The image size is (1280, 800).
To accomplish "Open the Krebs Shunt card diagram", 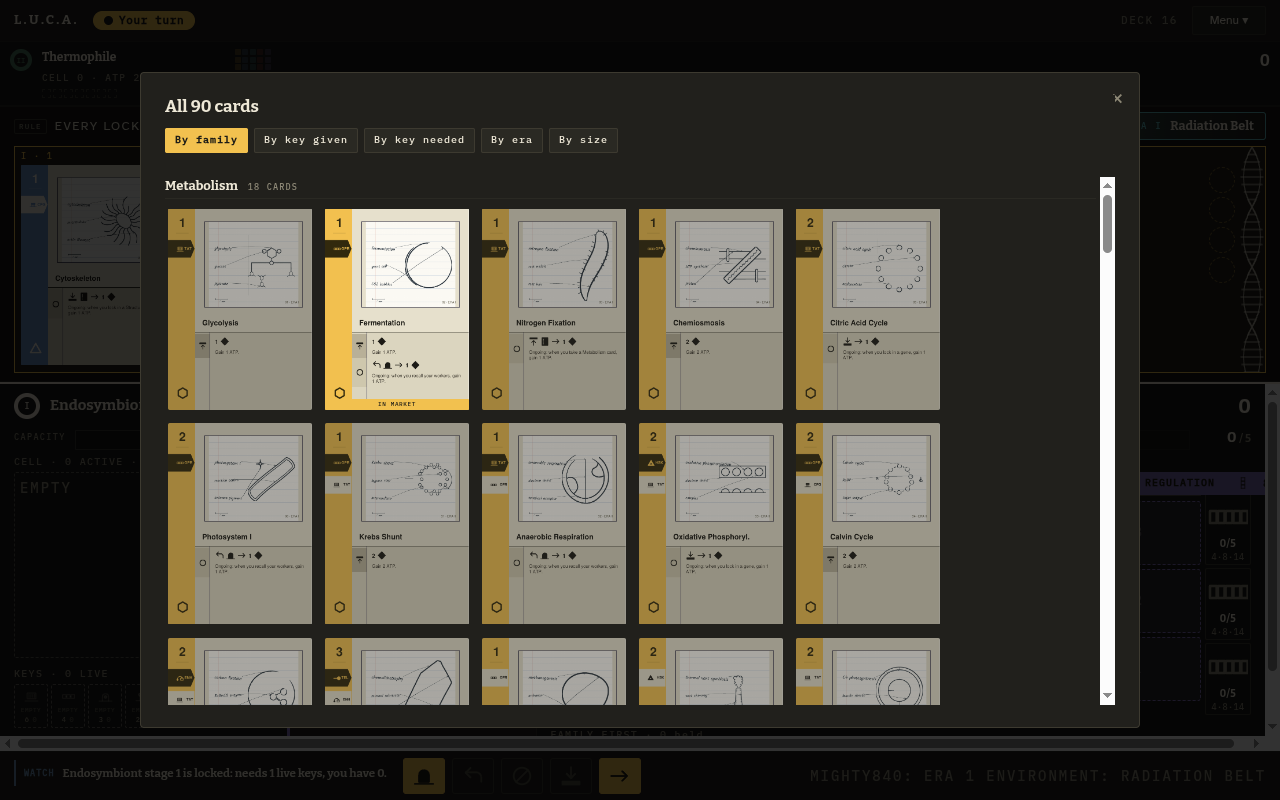I will (x=411, y=478).
